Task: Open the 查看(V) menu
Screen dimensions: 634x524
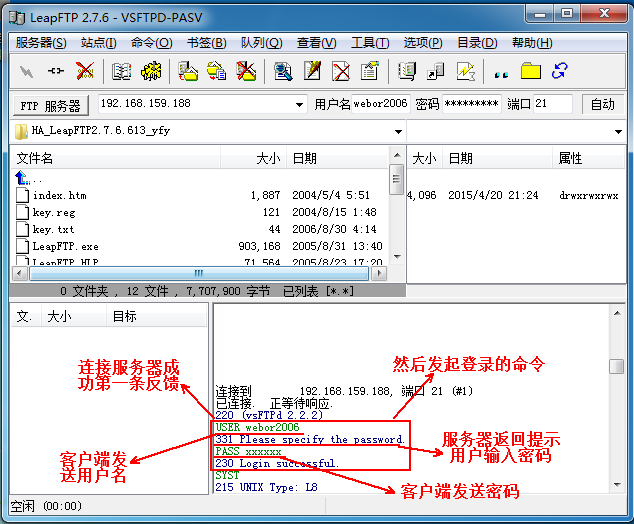Action: (x=316, y=43)
